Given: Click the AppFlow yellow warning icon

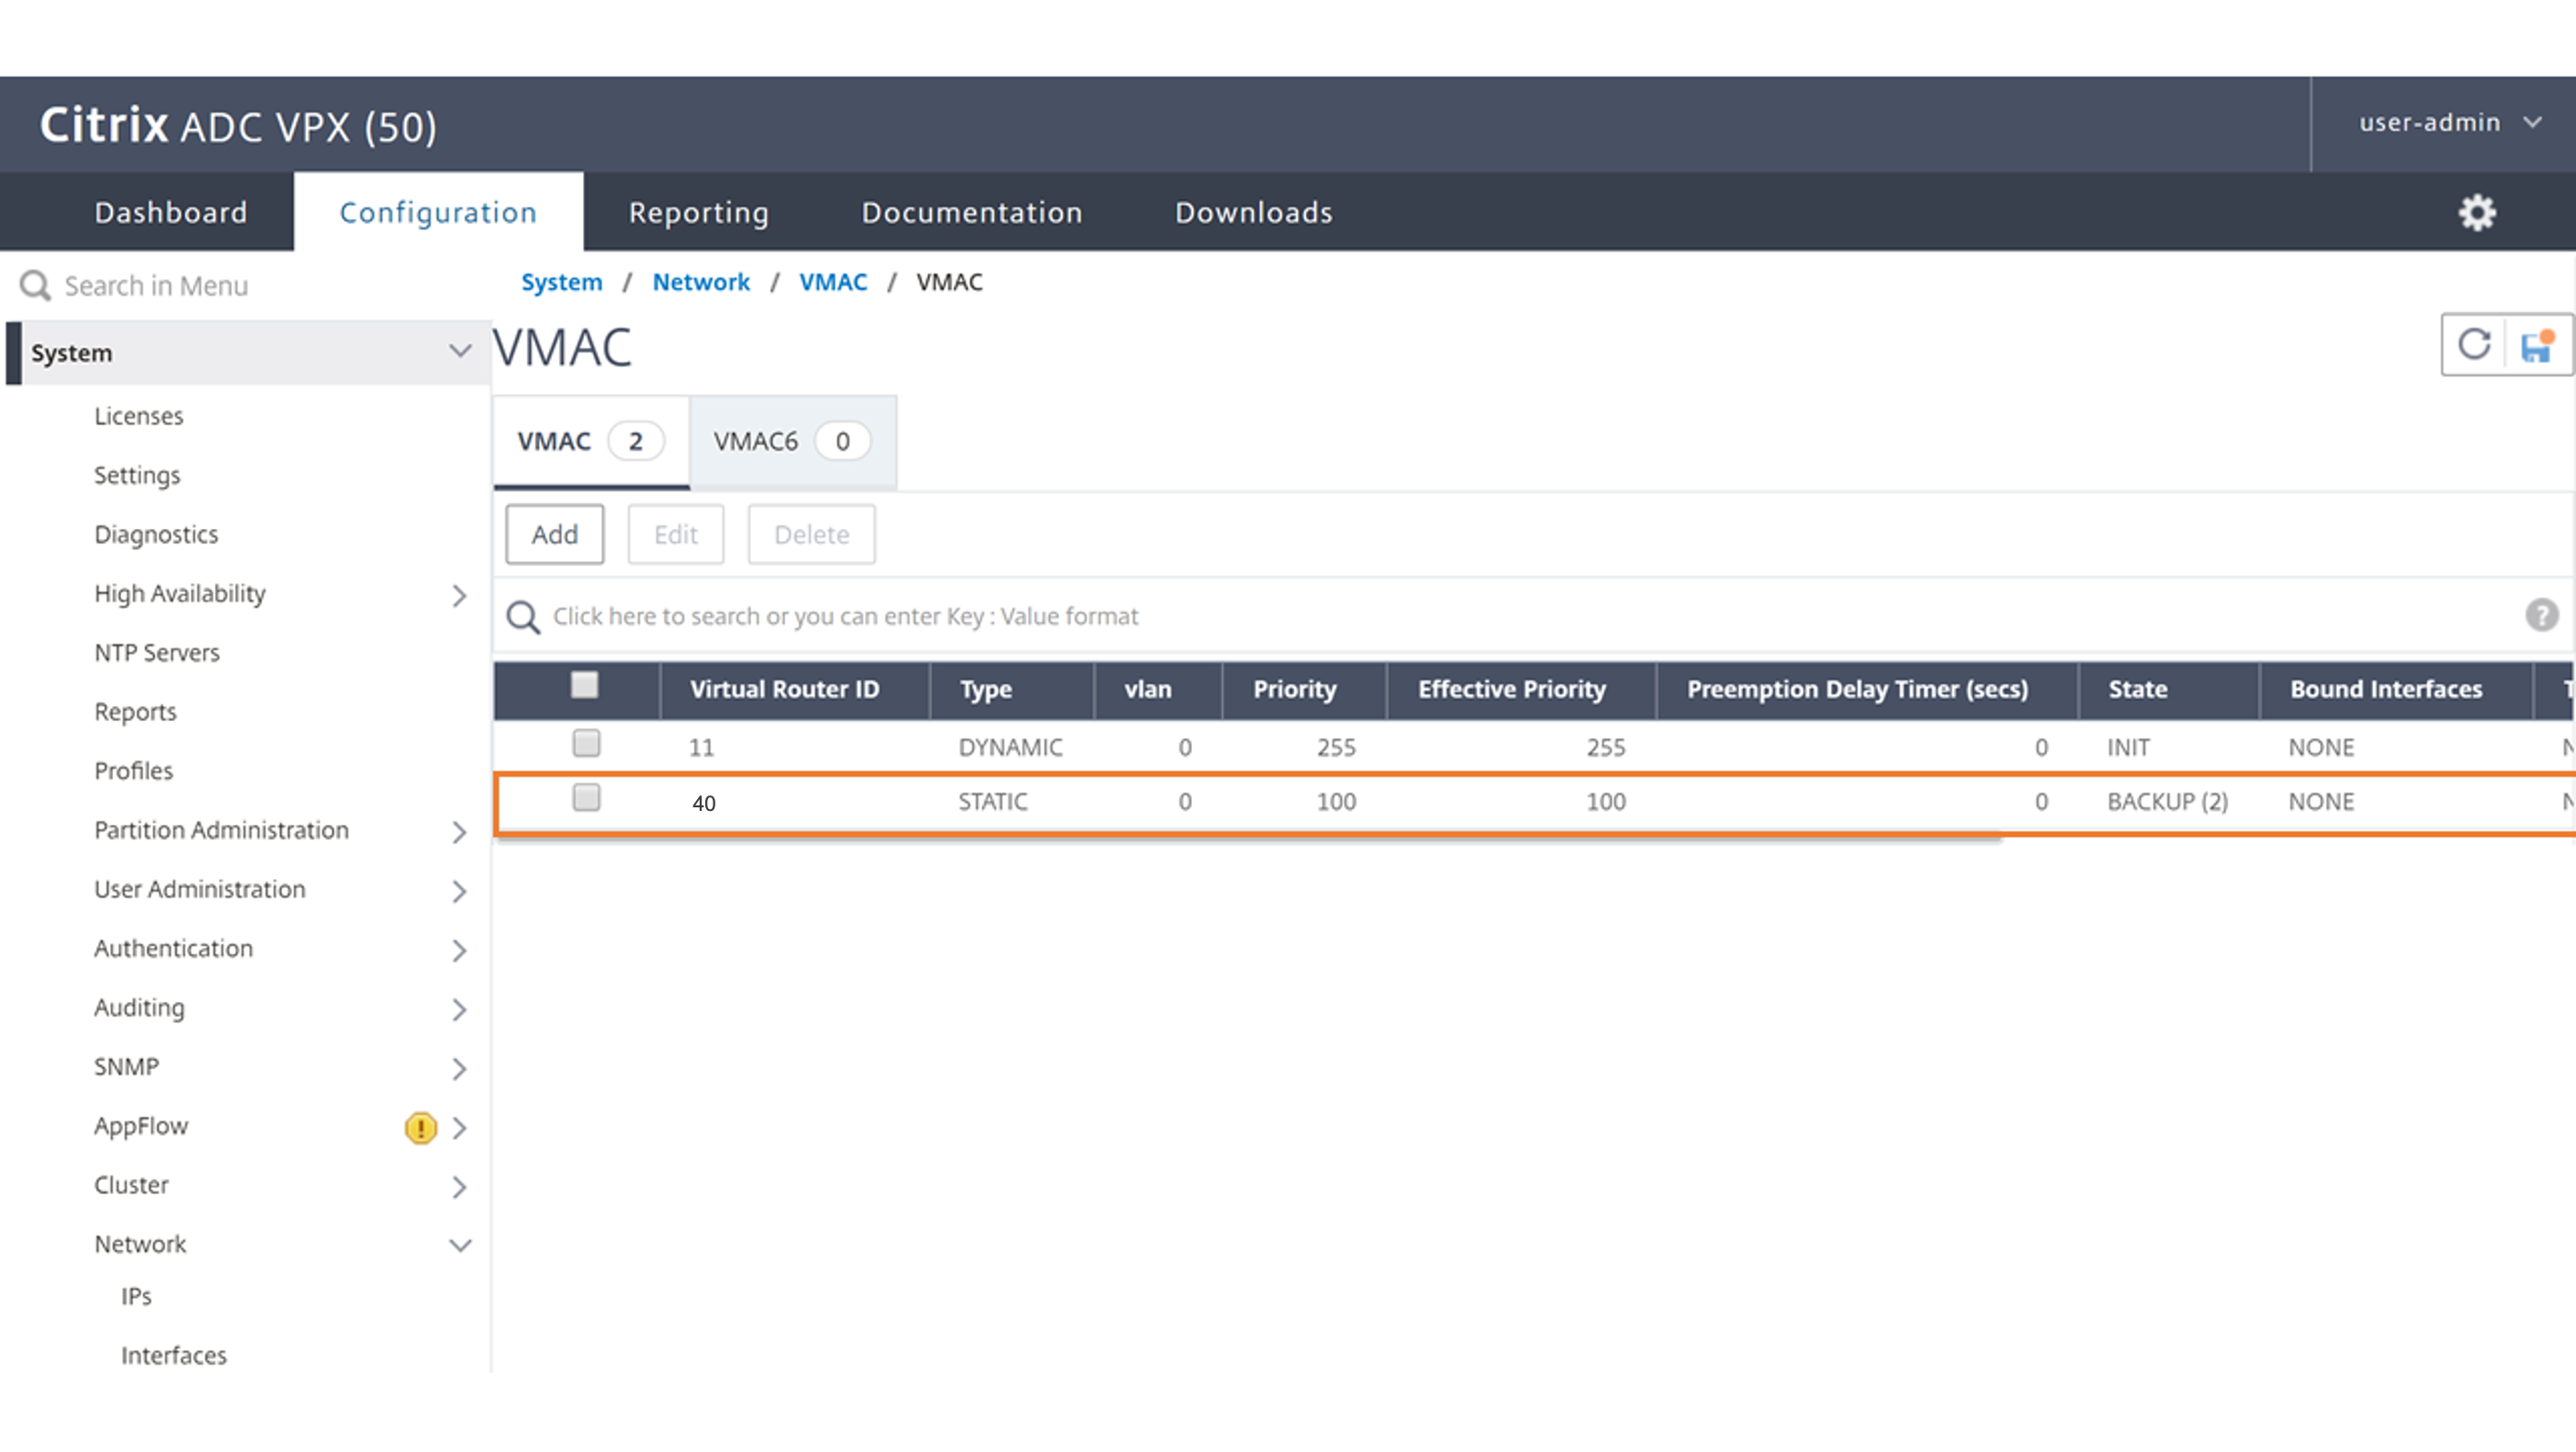Looking at the screenshot, I should (x=420, y=1127).
